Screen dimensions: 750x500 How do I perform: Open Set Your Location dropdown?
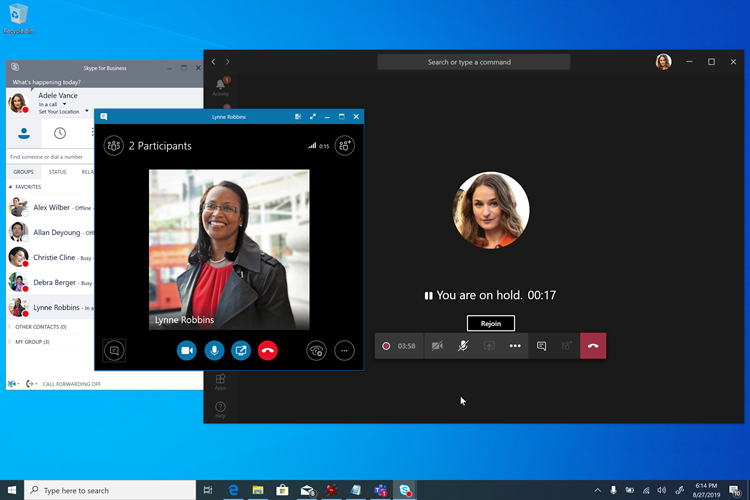87,111
